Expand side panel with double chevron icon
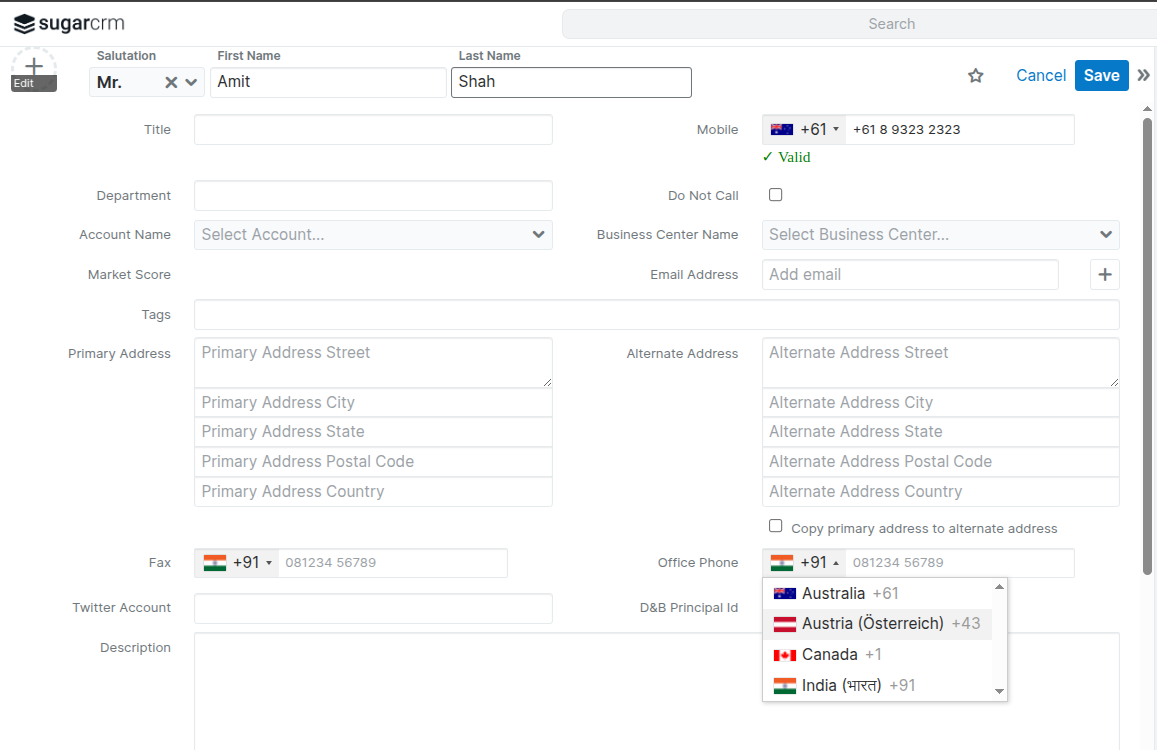Viewport: 1157px width, 750px height. pyautogui.click(x=1143, y=75)
